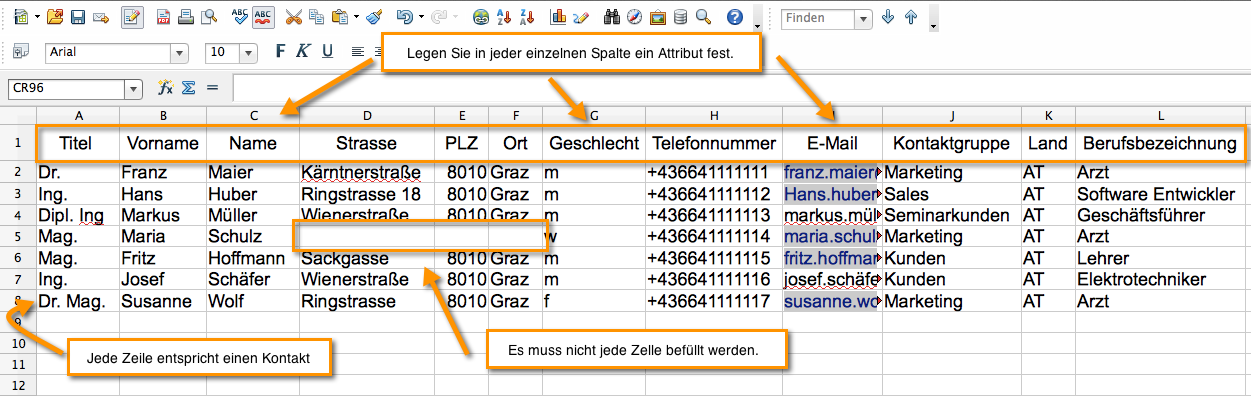Select column header H
This screenshot has width=1251, height=396.
pos(714,116)
